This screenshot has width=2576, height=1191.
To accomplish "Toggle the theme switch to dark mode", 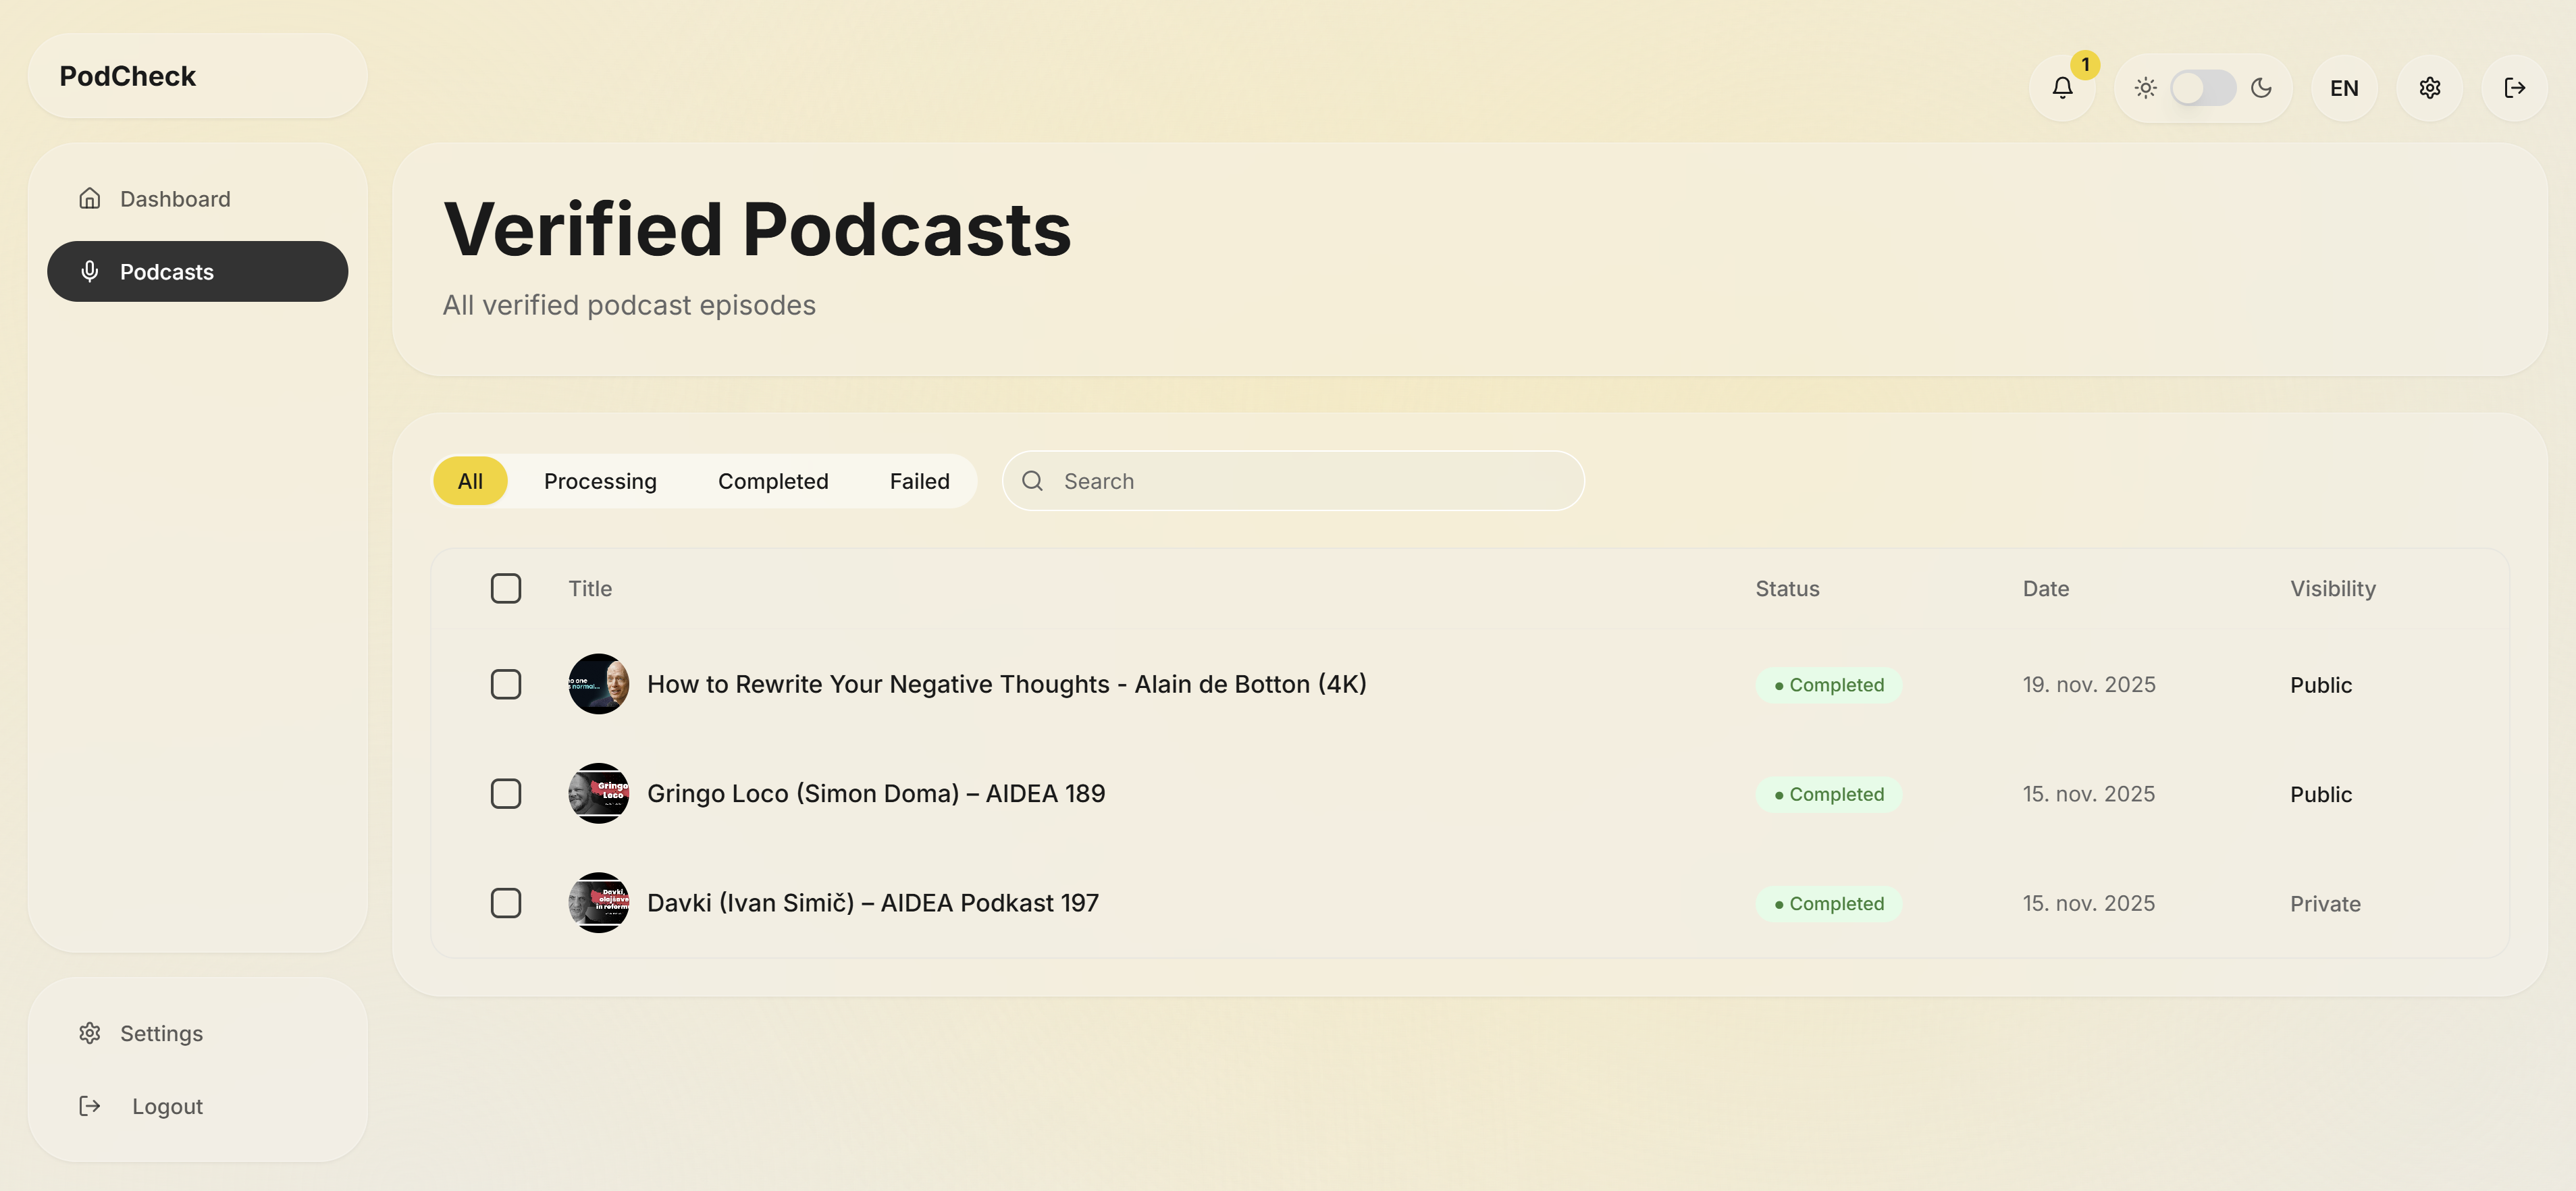I will (x=2204, y=88).
